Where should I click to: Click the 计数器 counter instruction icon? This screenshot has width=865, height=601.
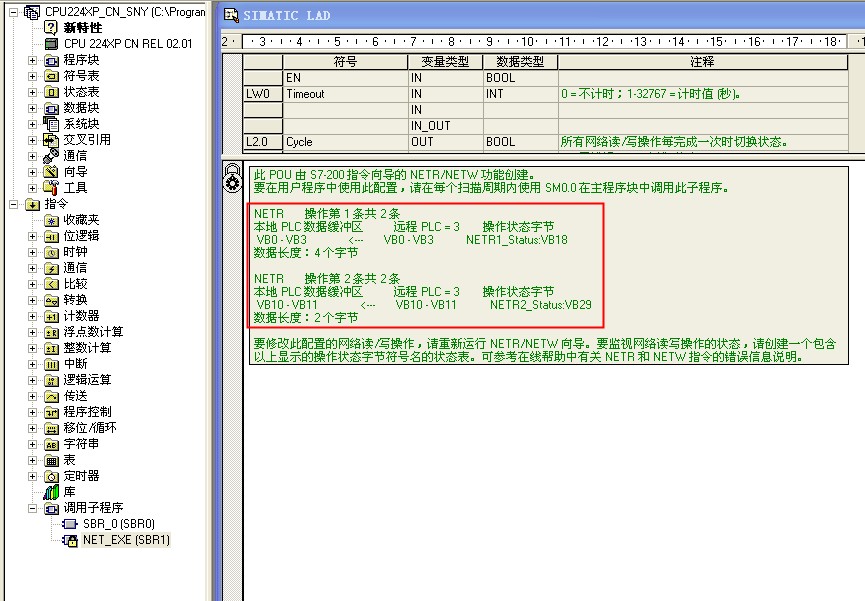click(x=51, y=317)
